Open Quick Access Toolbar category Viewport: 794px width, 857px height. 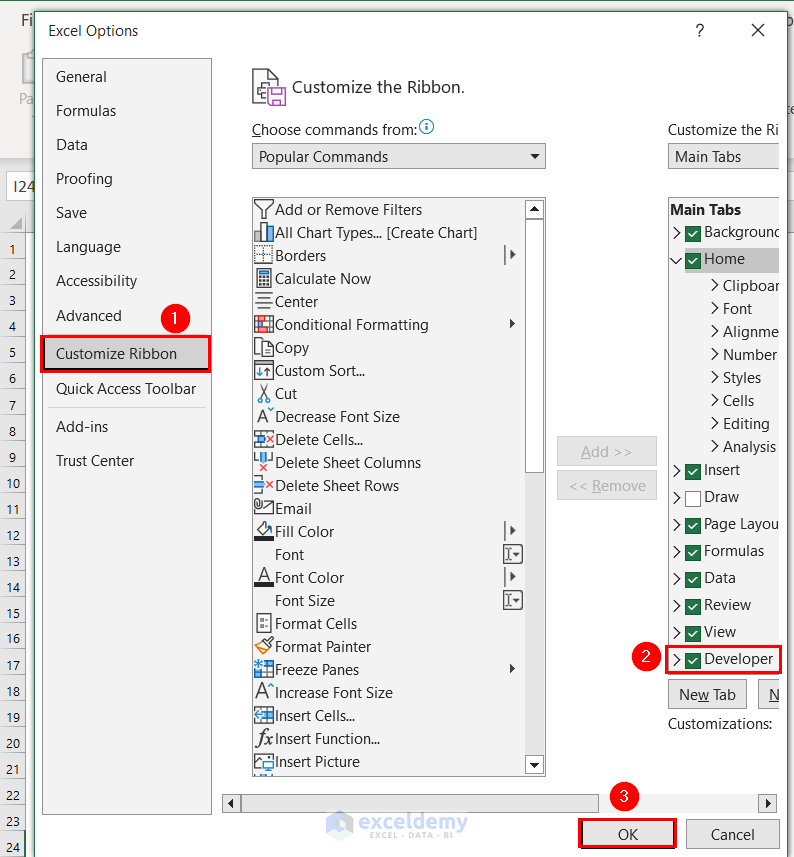click(126, 389)
